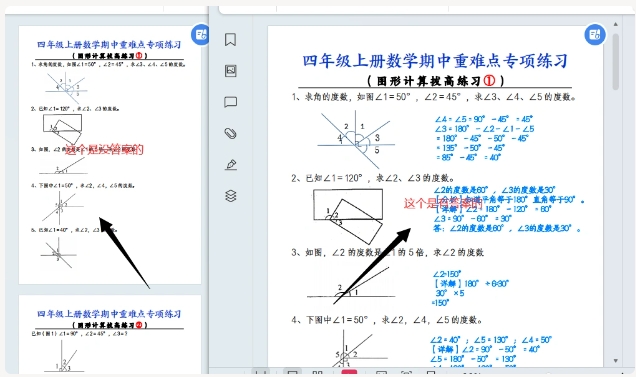Select red annotation 这个是有答案的 on main page
The height and width of the screenshot is (377, 636).
443,203
